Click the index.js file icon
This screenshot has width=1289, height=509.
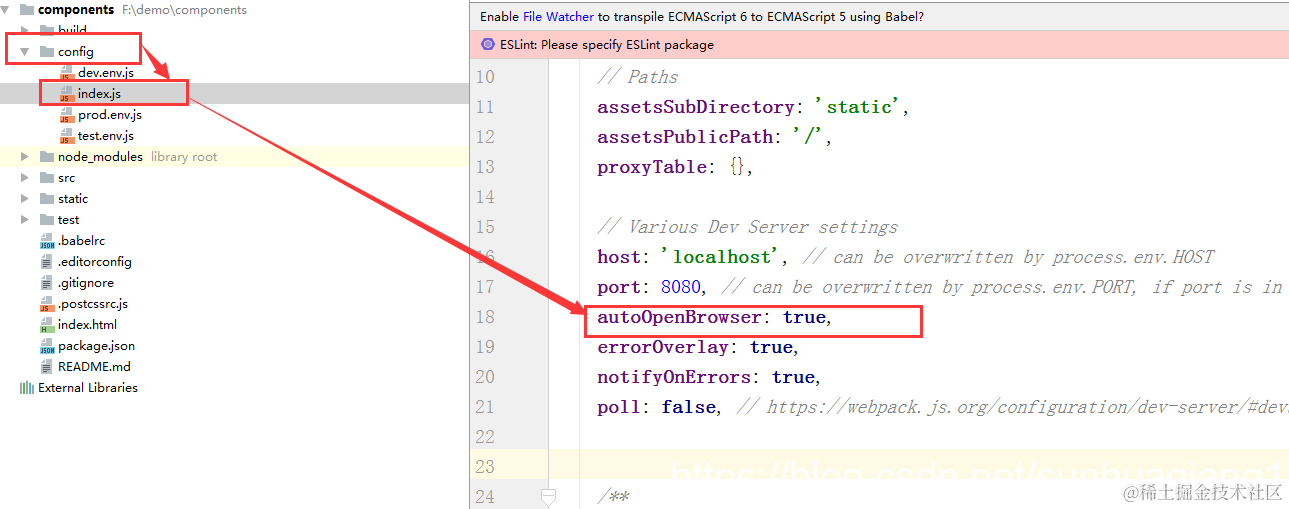pos(67,94)
